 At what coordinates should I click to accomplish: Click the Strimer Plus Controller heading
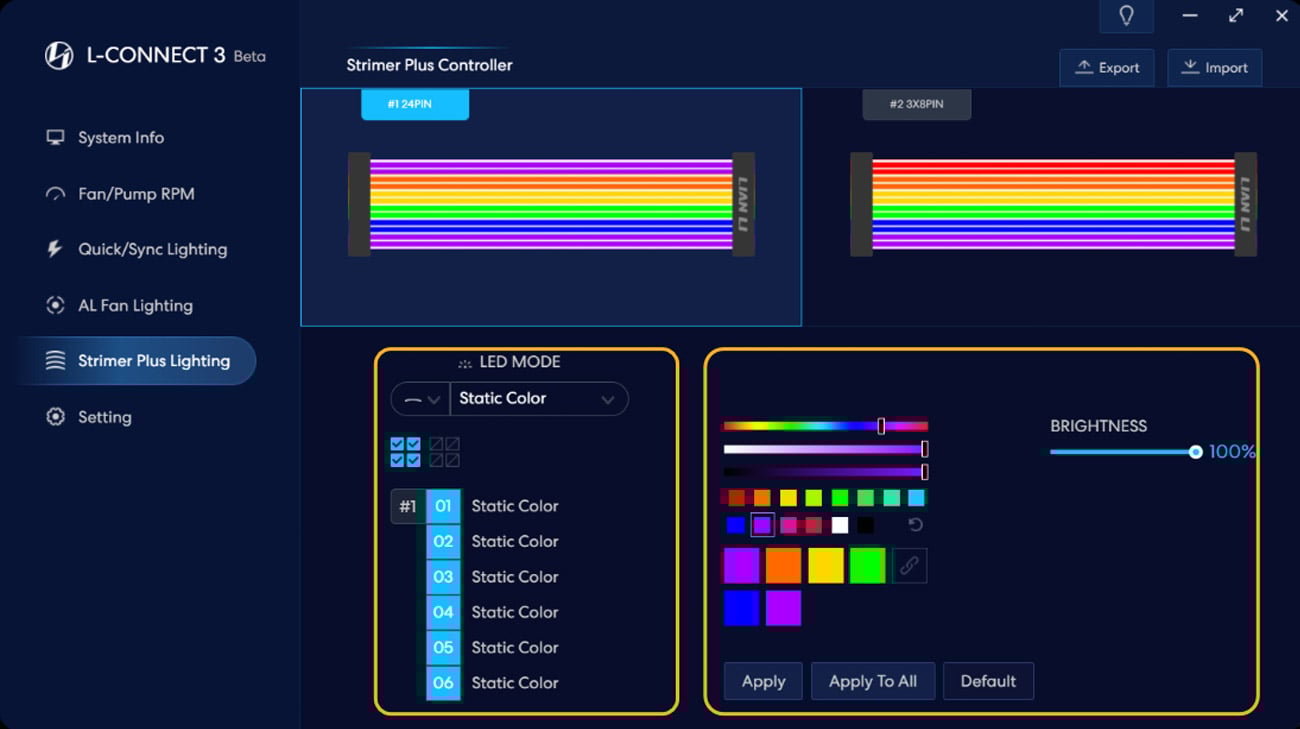coord(429,65)
